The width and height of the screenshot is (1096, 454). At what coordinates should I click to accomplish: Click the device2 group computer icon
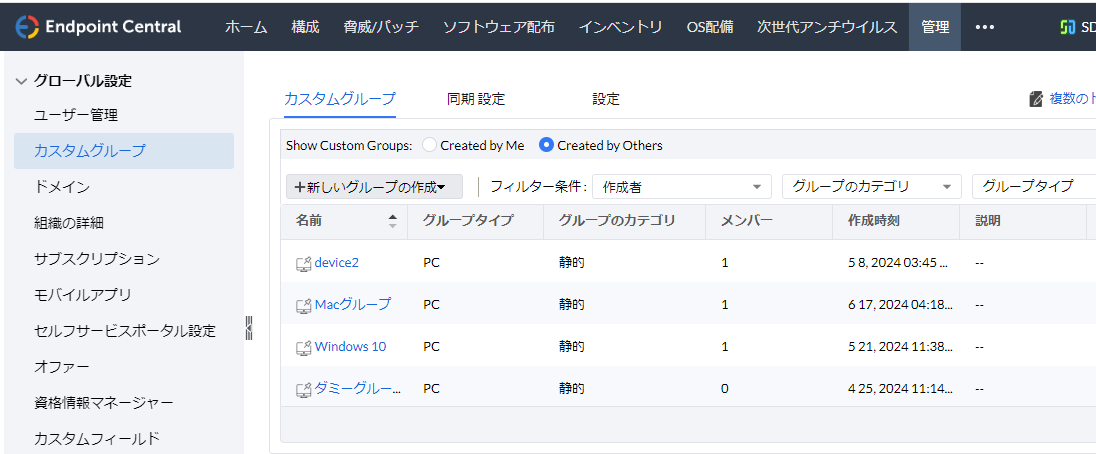(303, 263)
